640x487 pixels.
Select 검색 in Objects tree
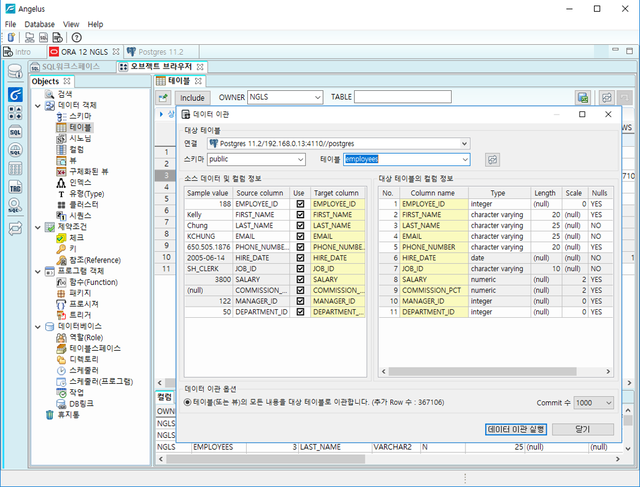65,94
